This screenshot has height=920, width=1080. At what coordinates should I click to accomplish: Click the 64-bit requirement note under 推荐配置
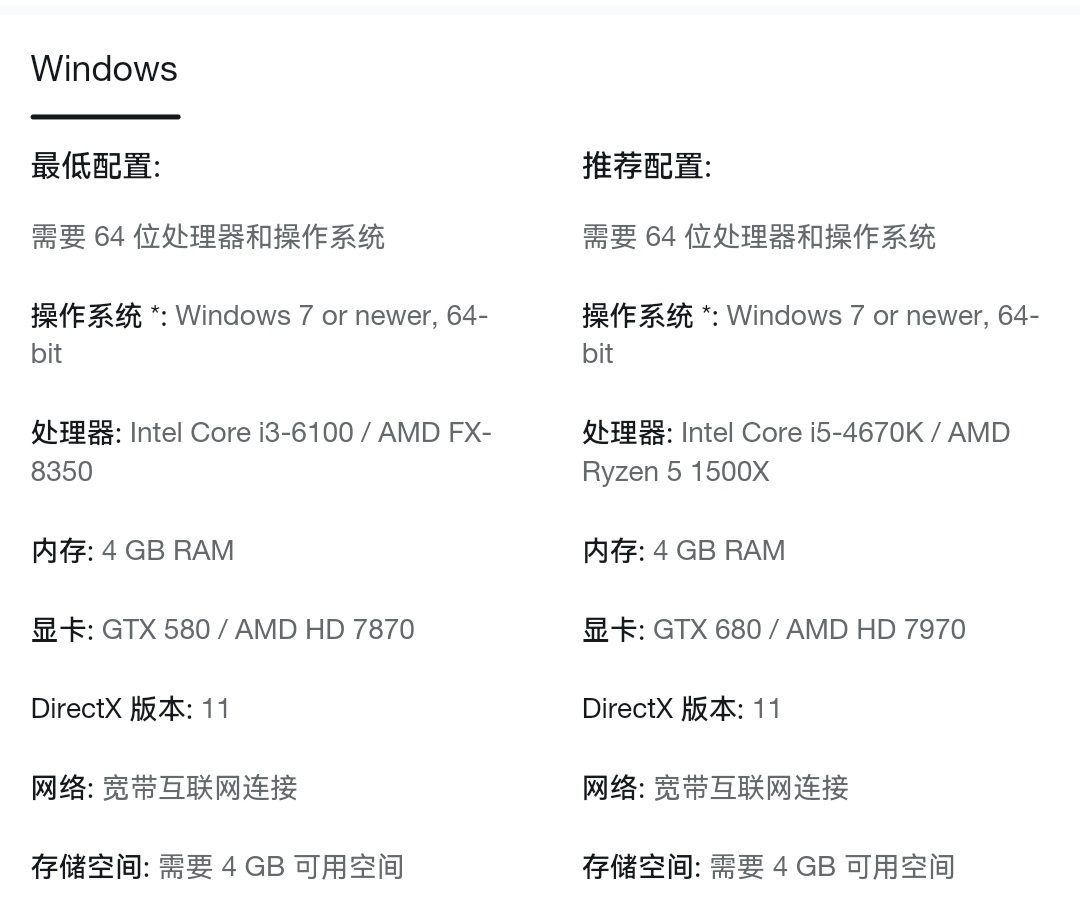[x=759, y=237]
